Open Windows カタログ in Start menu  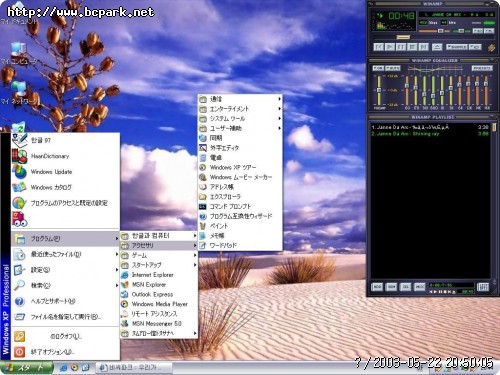pyautogui.click(x=65, y=187)
